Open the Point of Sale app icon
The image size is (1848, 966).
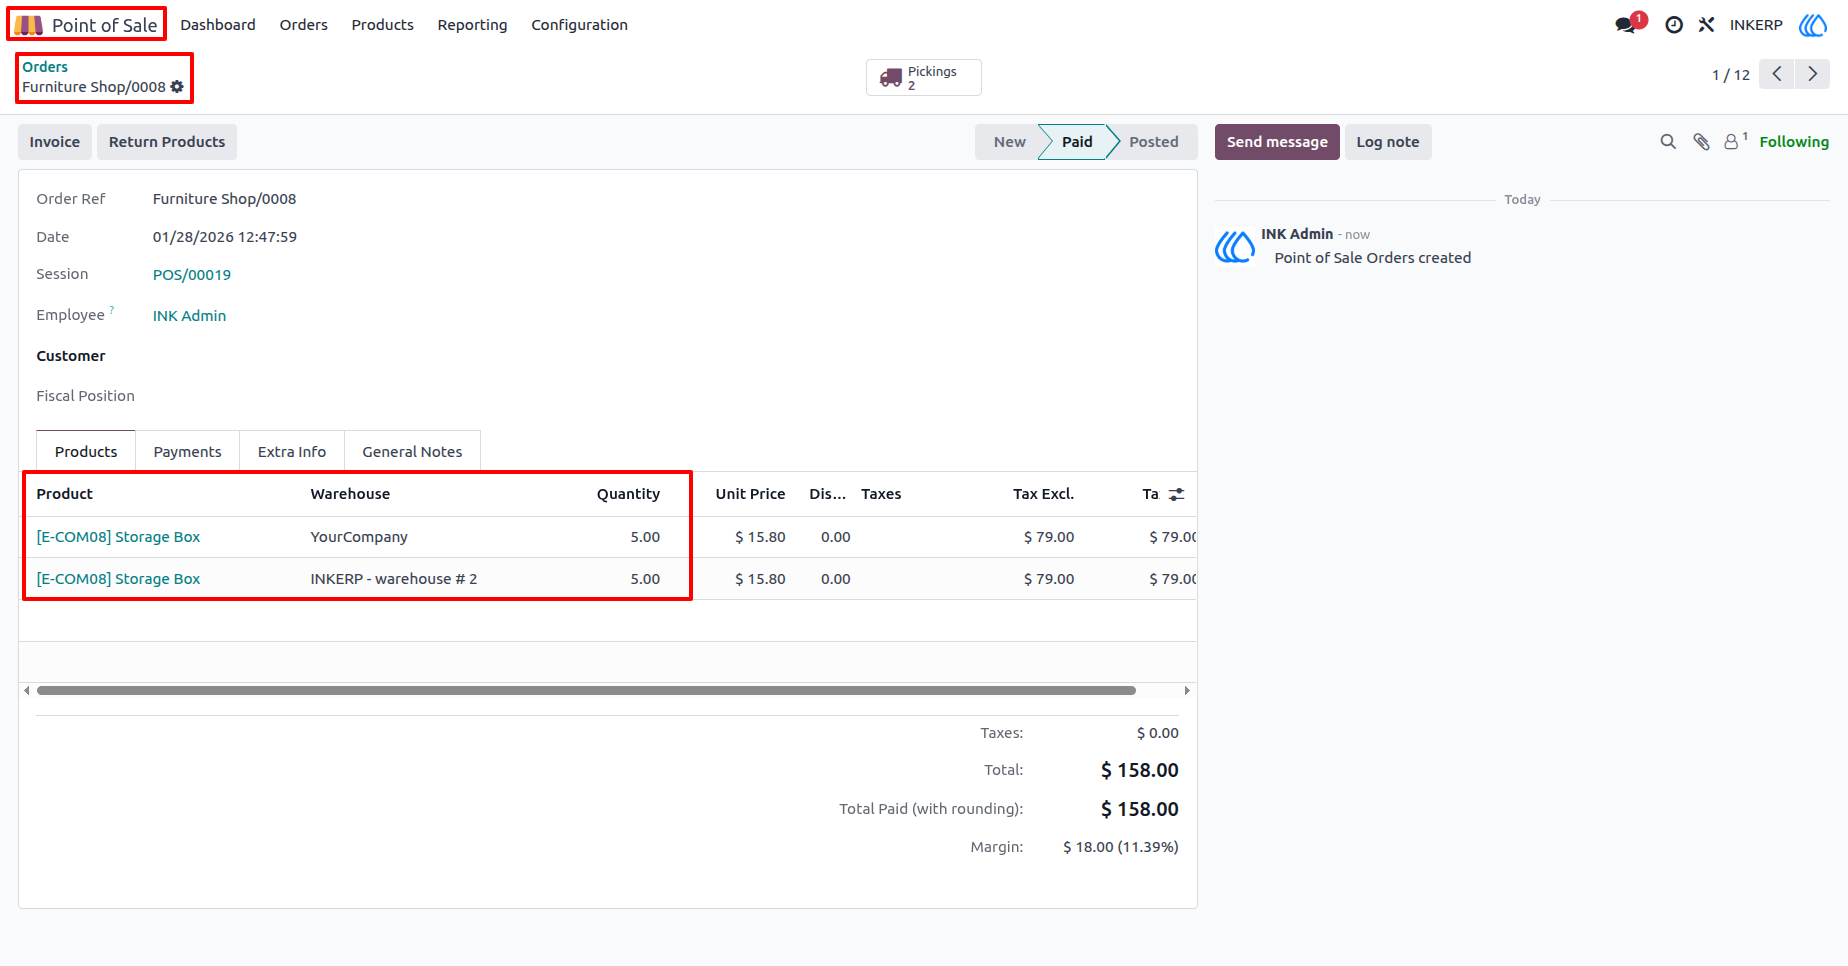coord(28,25)
